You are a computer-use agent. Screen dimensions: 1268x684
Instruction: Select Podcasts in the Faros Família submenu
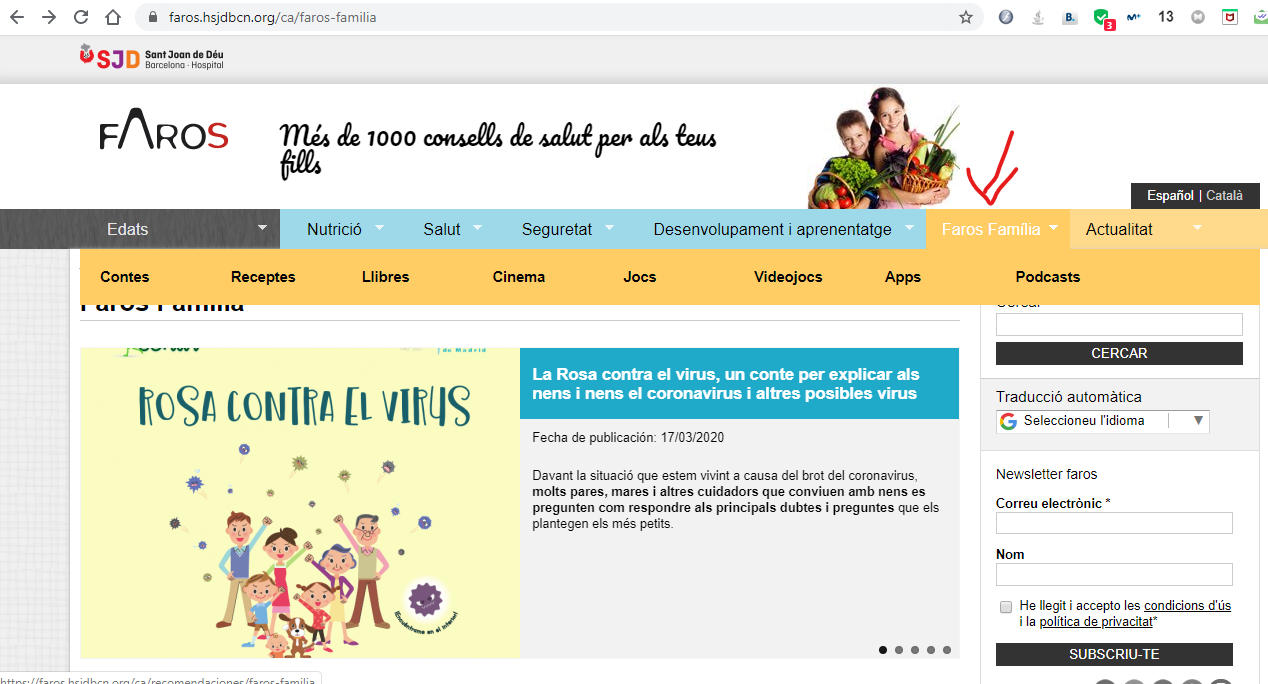click(1047, 277)
